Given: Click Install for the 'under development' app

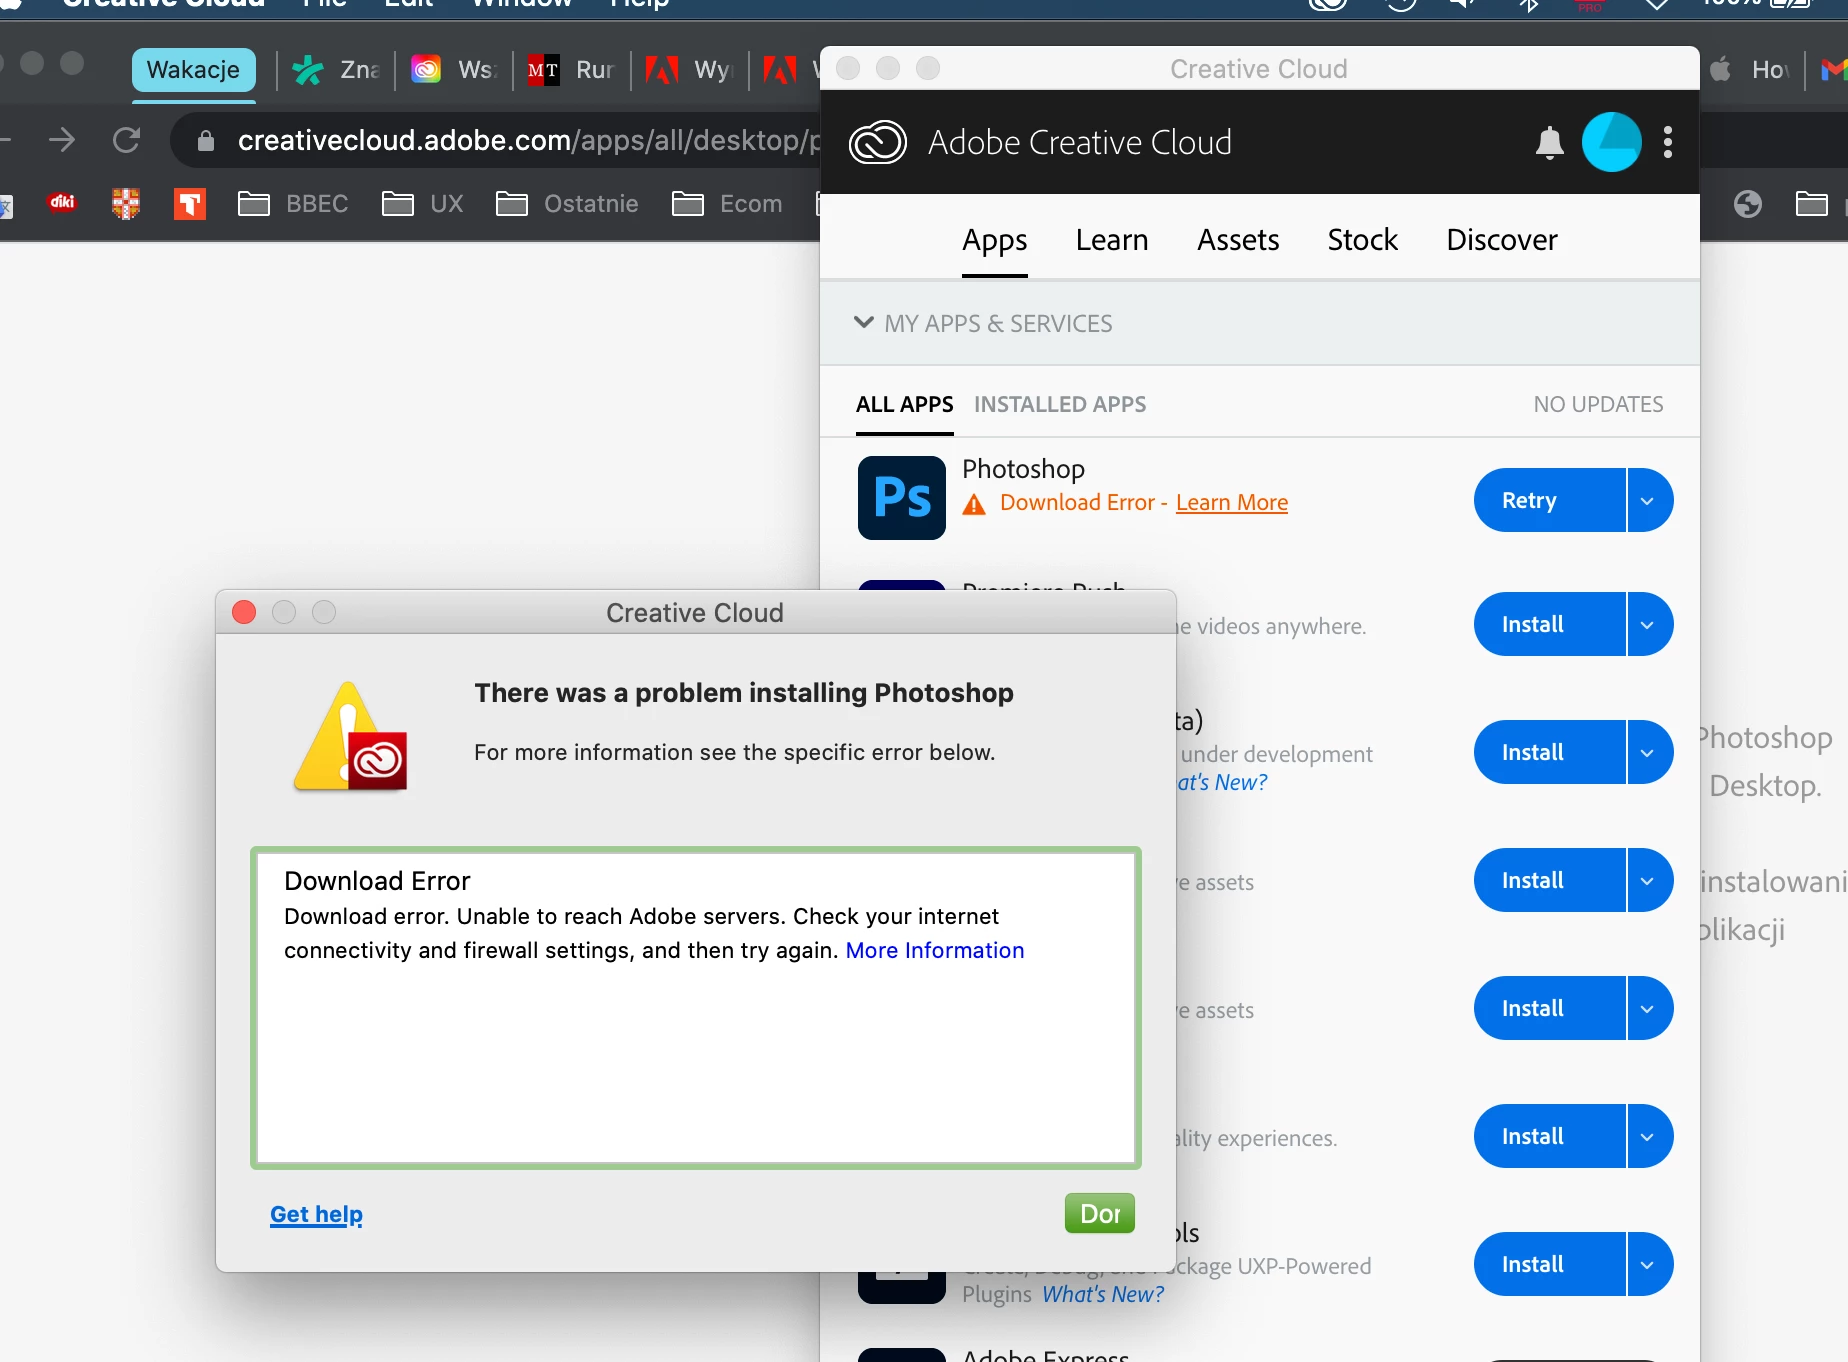Looking at the screenshot, I should pyautogui.click(x=1549, y=752).
